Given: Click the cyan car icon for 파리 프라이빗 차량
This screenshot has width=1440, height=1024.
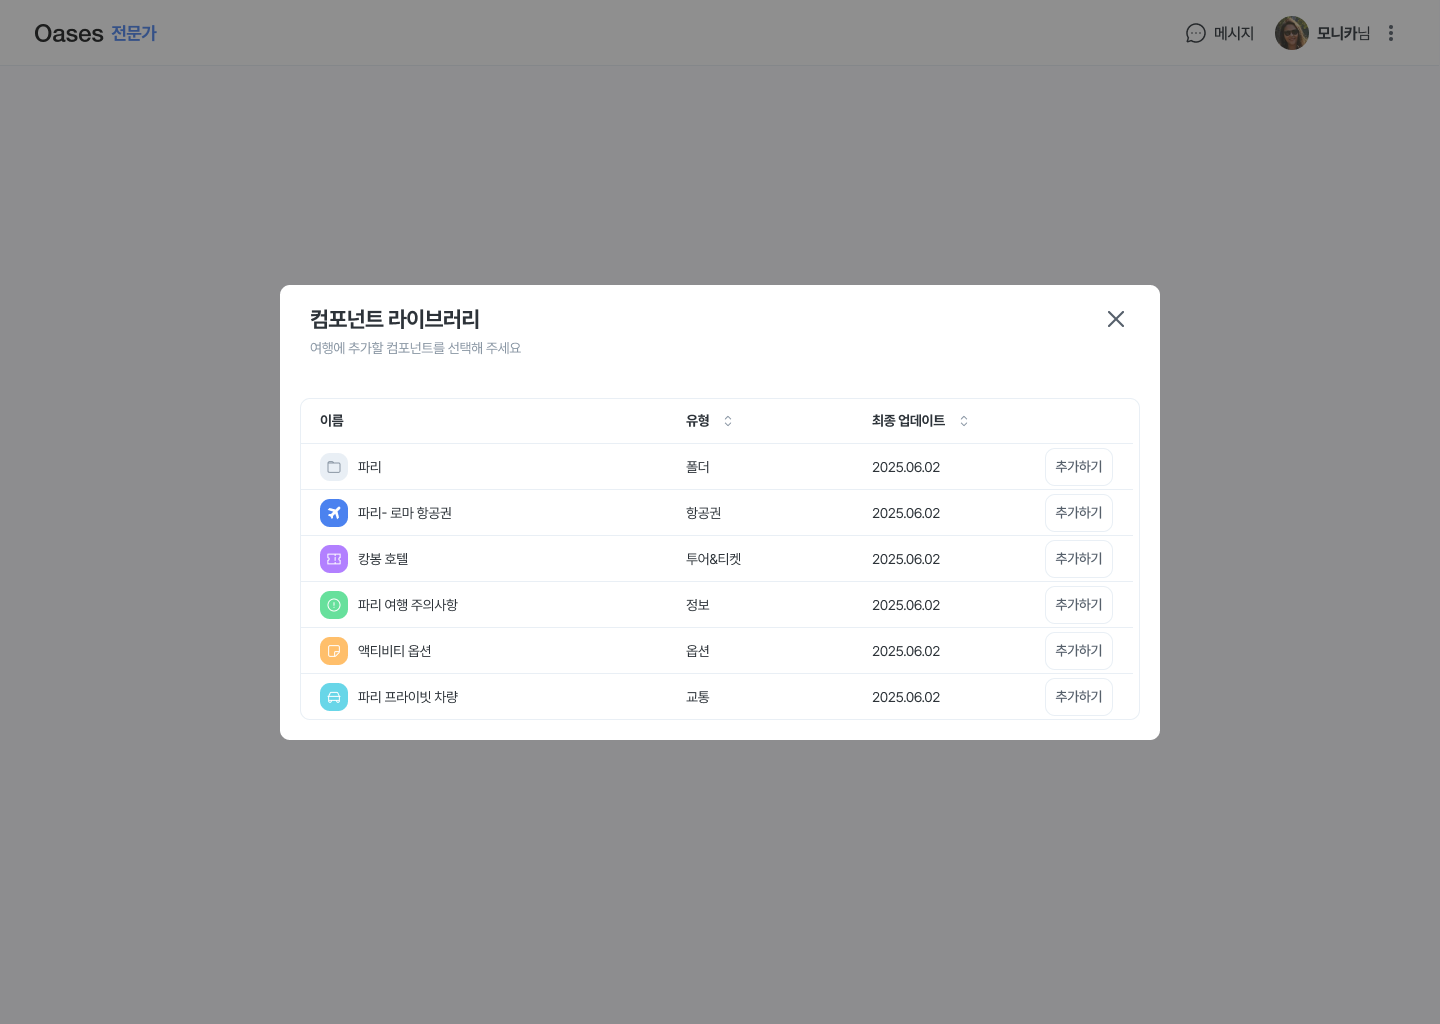Looking at the screenshot, I should (x=334, y=697).
